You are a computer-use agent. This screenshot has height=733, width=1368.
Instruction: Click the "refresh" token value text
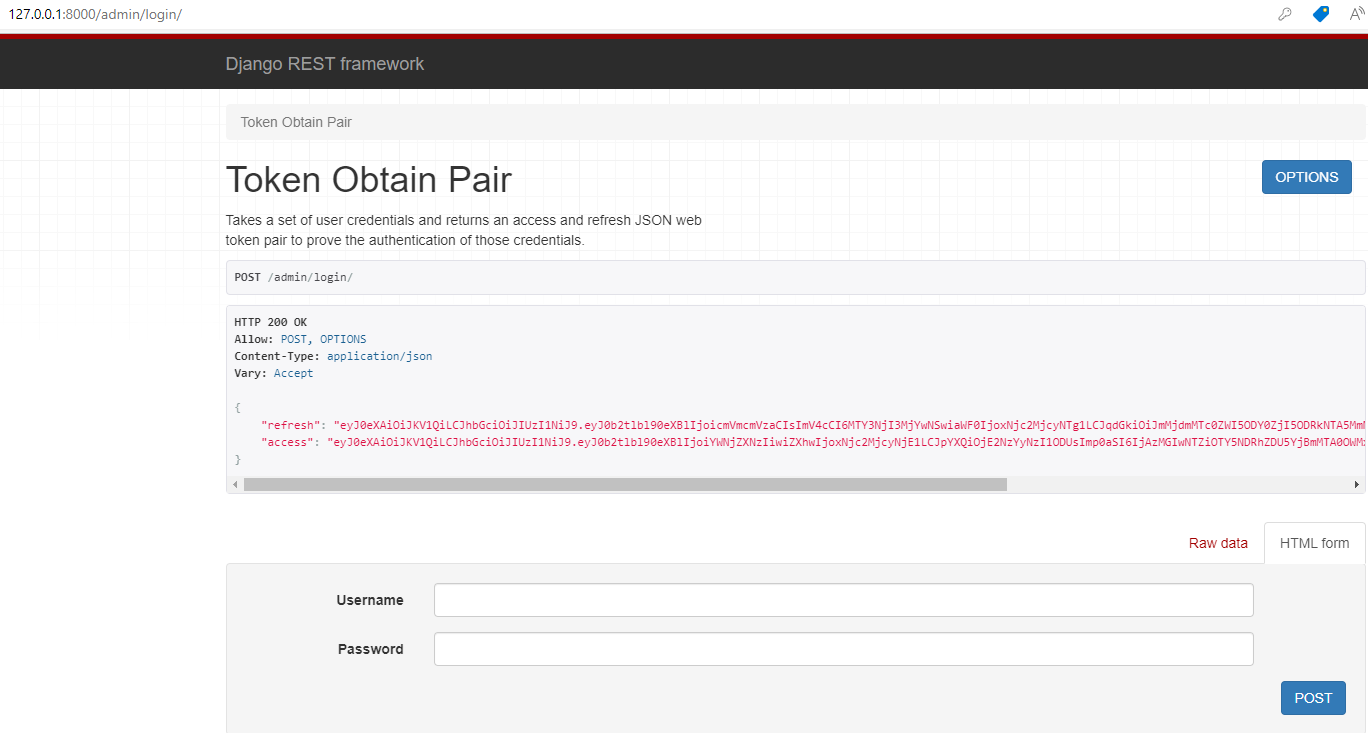pyautogui.click(x=849, y=424)
